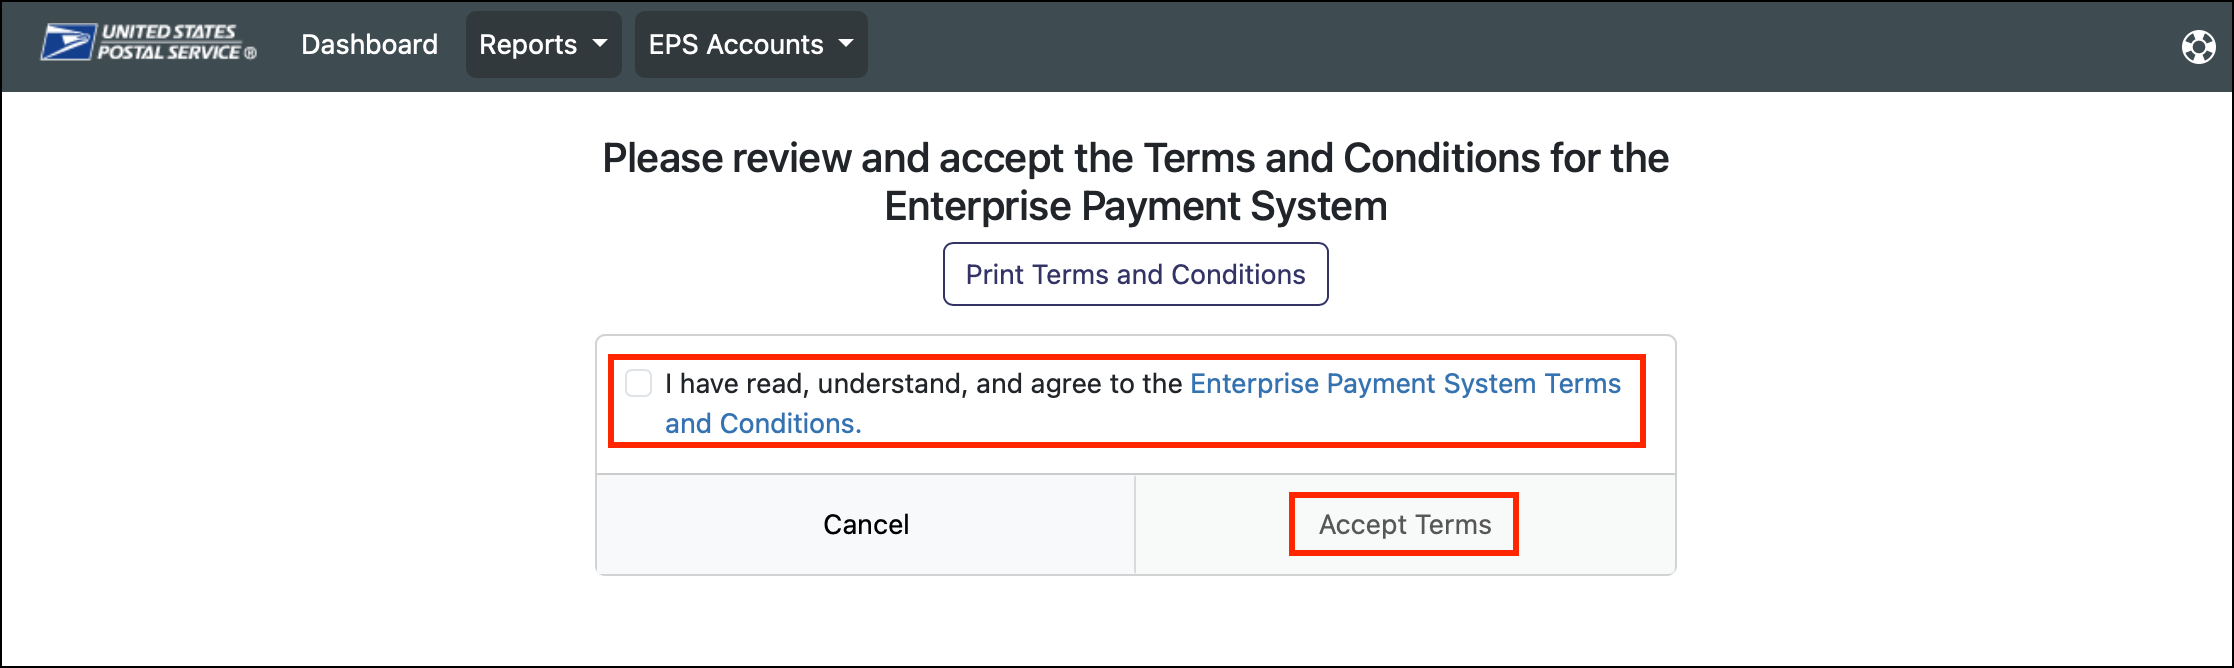Click Accept Terms
This screenshot has height=668, width=2234.
pos(1403,524)
